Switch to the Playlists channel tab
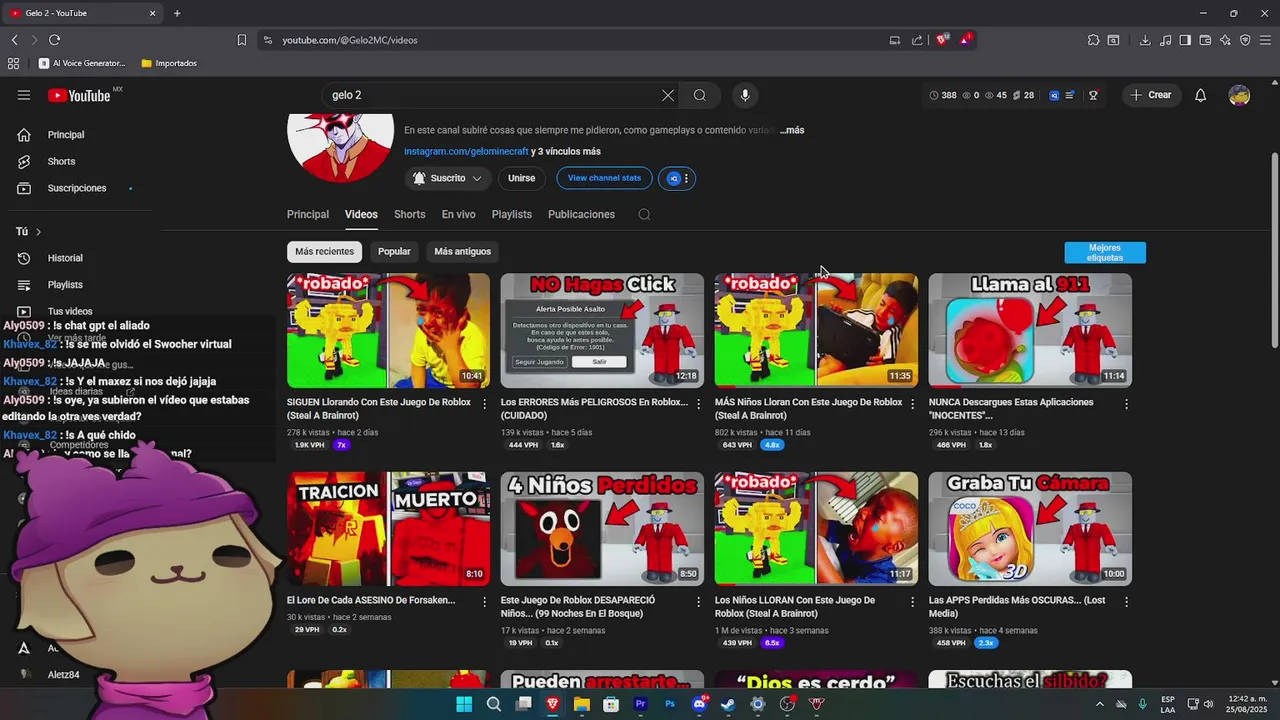Image resolution: width=1280 pixels, height=720 pixels. pos(511,214)
